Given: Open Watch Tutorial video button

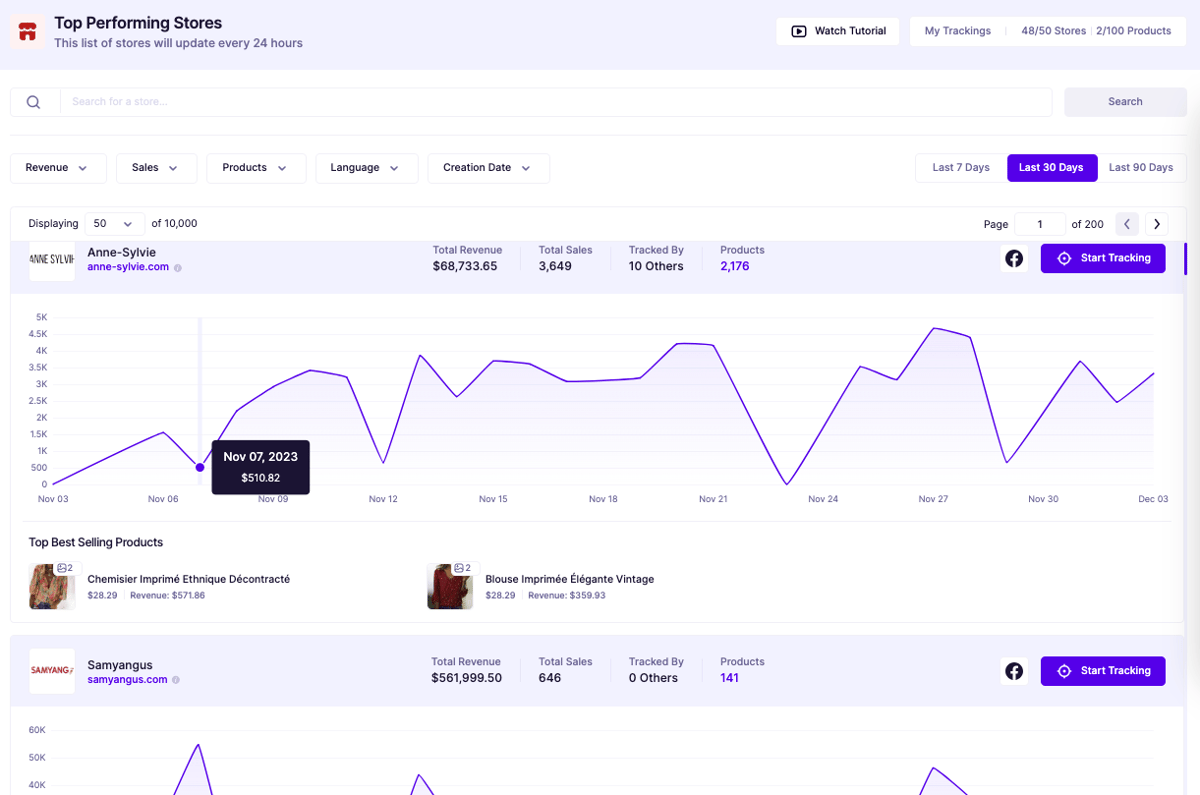Looking at the screenshot, I should click(x=838, y=31).
